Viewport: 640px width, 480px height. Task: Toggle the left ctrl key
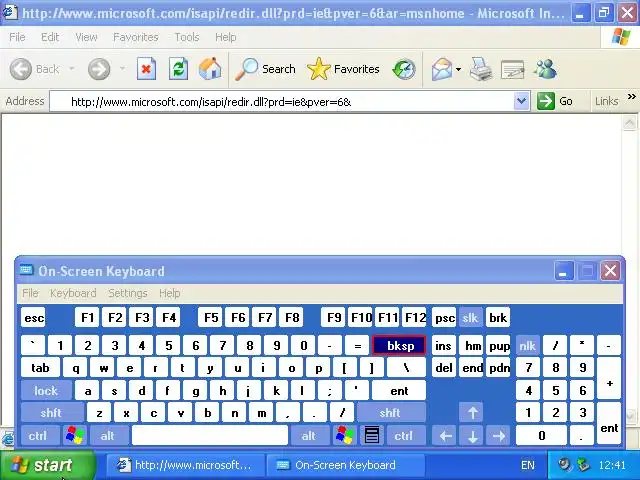38,436
